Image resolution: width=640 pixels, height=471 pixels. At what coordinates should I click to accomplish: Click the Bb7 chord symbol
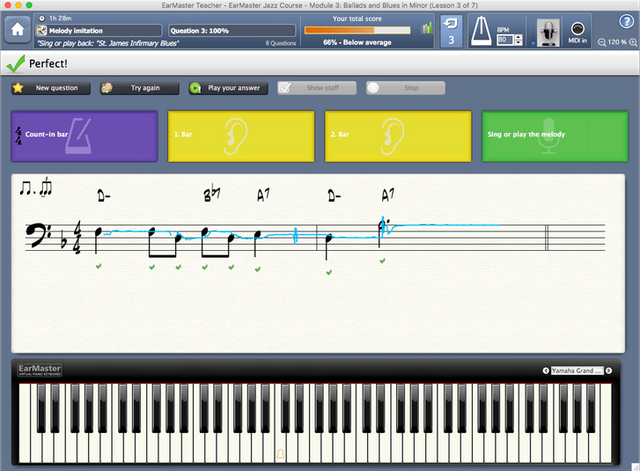[x=211, y=194]
